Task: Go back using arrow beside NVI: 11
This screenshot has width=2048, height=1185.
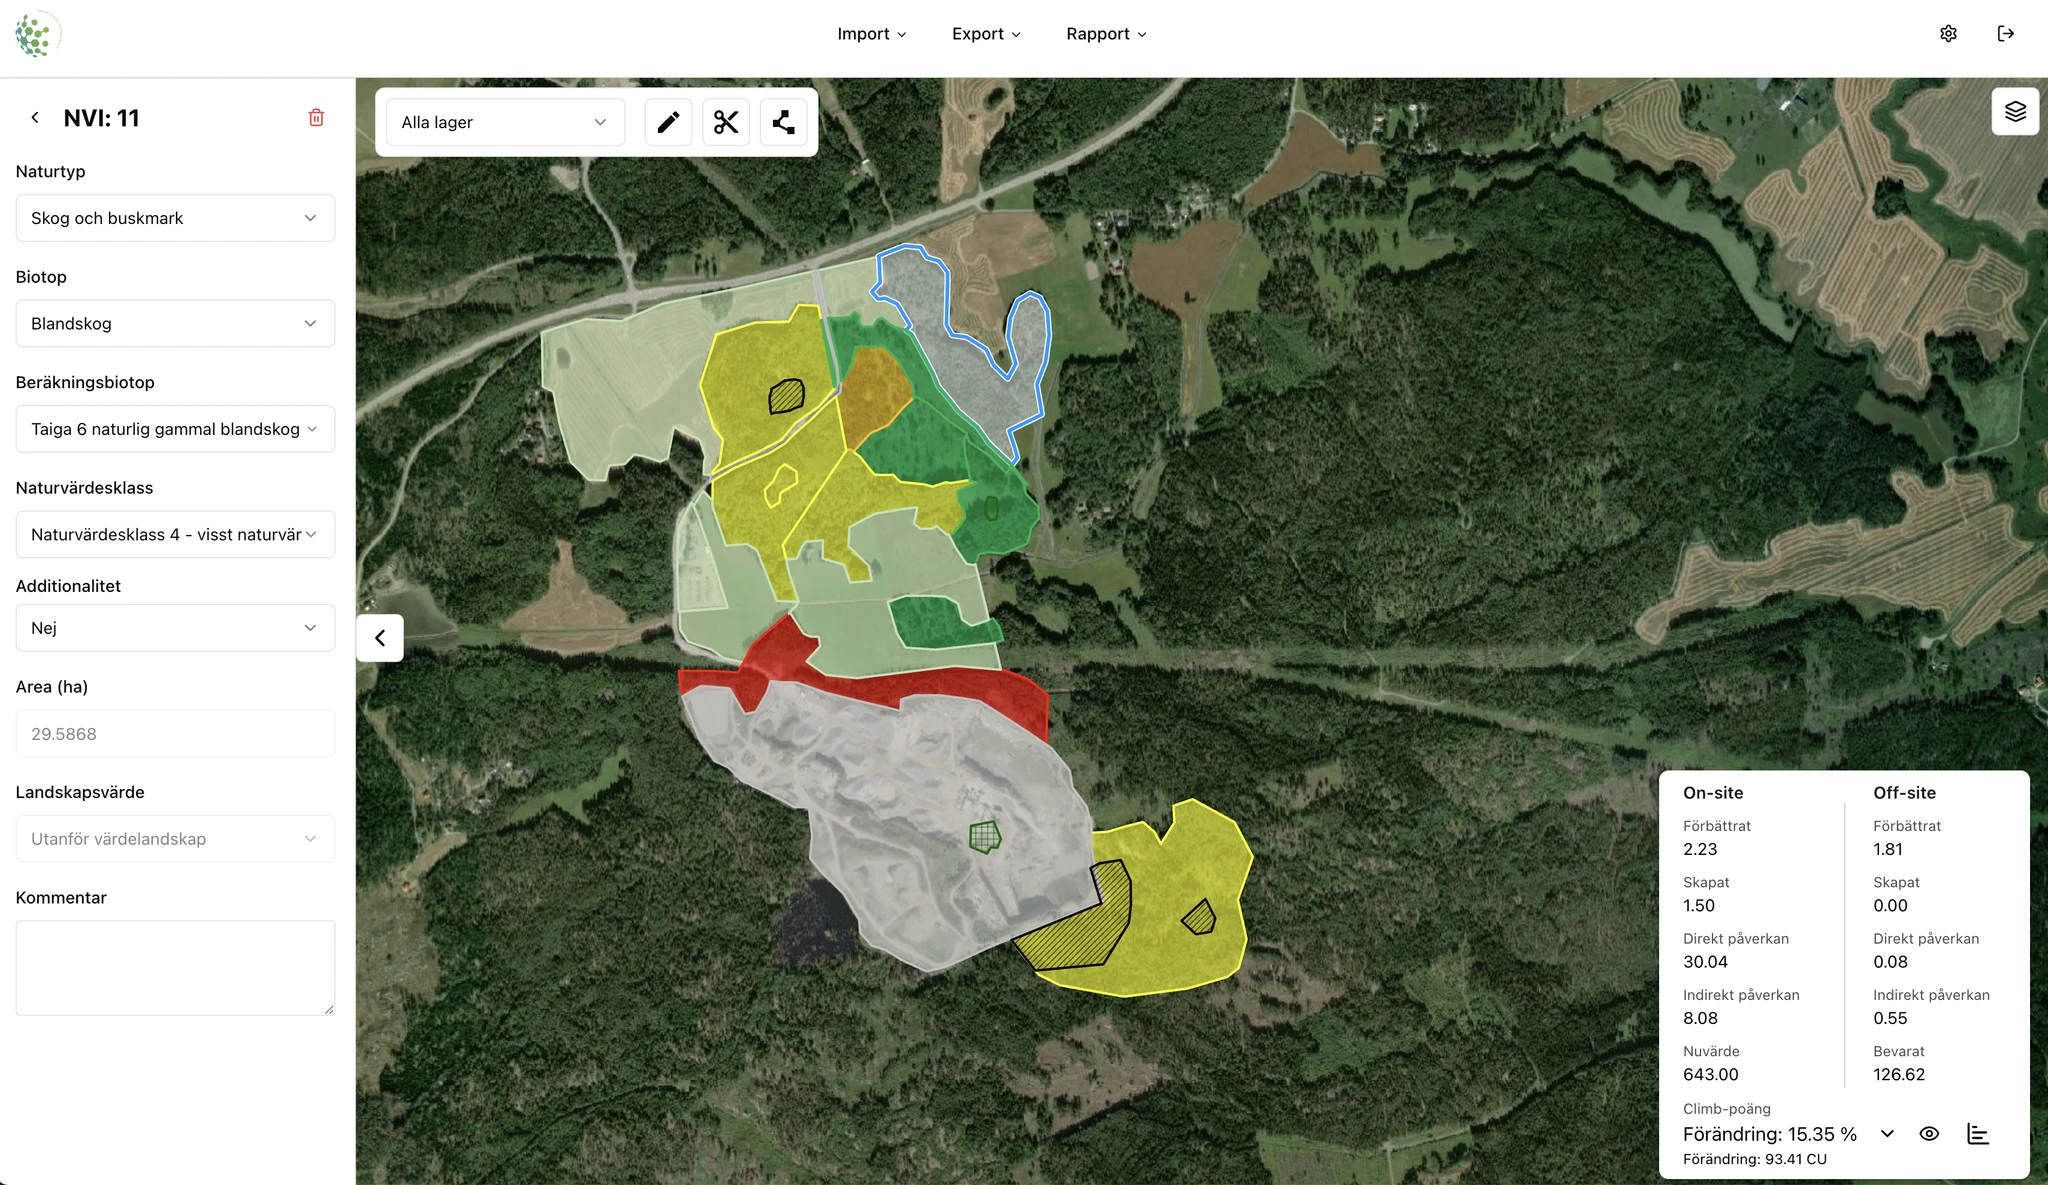Action: tap(35, 118)
